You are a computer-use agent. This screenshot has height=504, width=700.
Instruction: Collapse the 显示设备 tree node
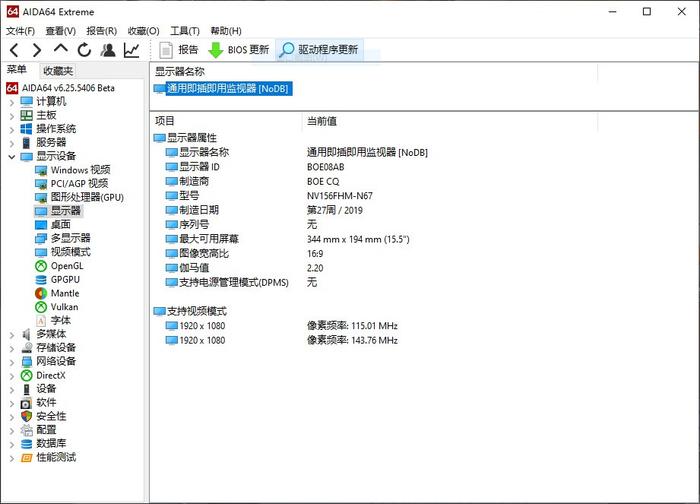coord(12,157)
